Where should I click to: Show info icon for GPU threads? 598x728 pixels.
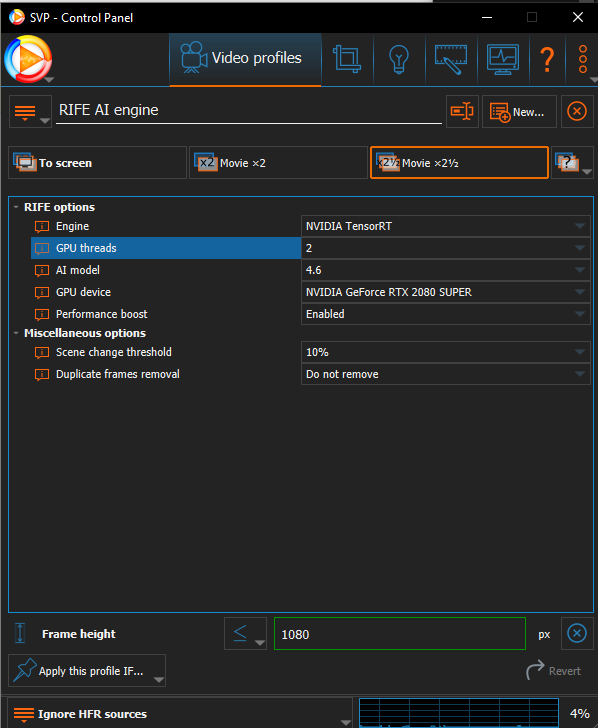[42, 248]
